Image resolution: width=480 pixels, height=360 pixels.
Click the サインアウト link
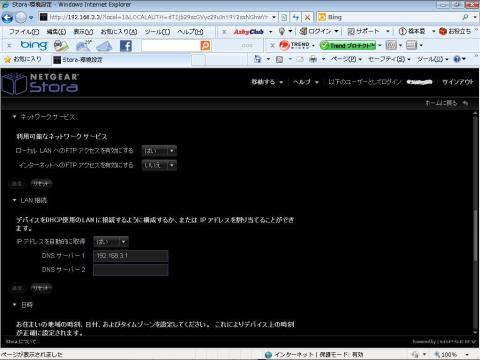(458, 82)
